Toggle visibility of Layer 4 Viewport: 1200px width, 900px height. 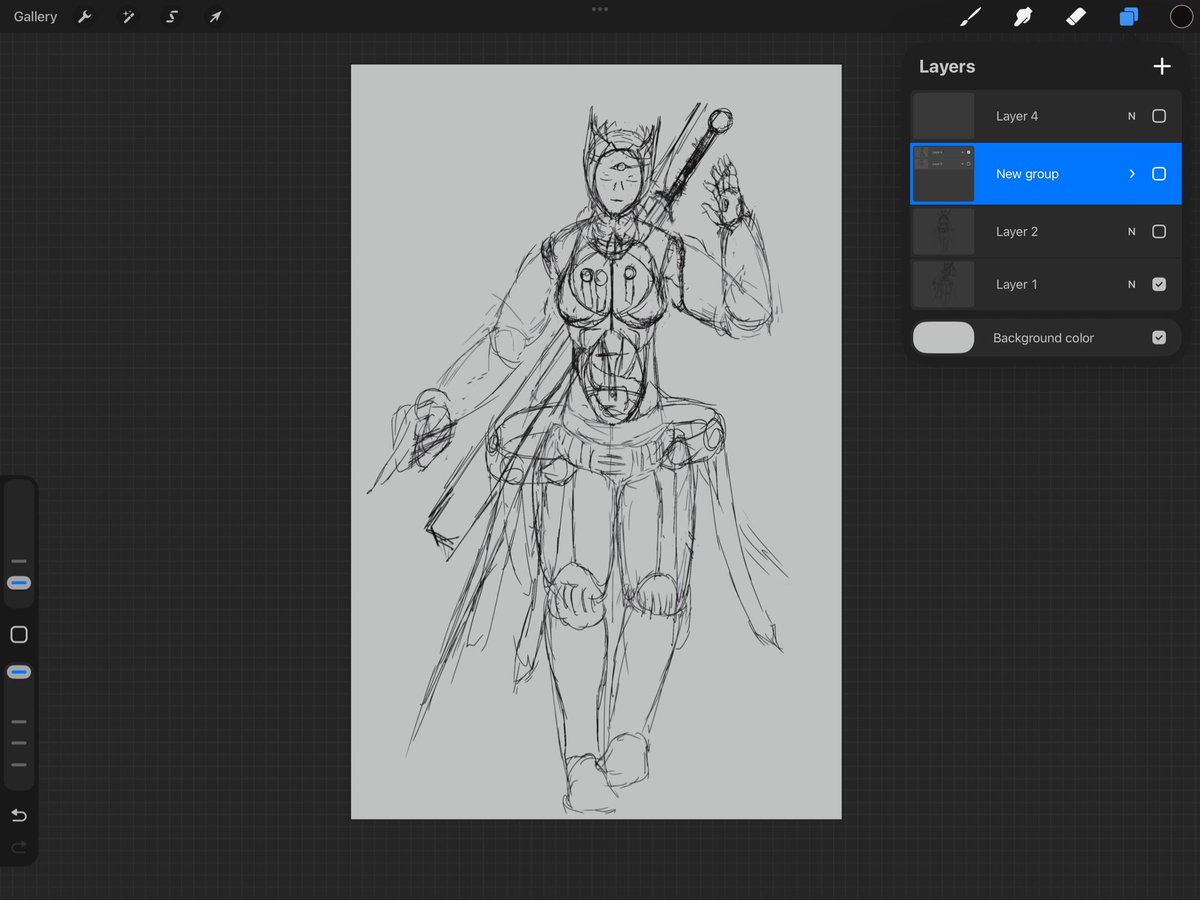1159,116
